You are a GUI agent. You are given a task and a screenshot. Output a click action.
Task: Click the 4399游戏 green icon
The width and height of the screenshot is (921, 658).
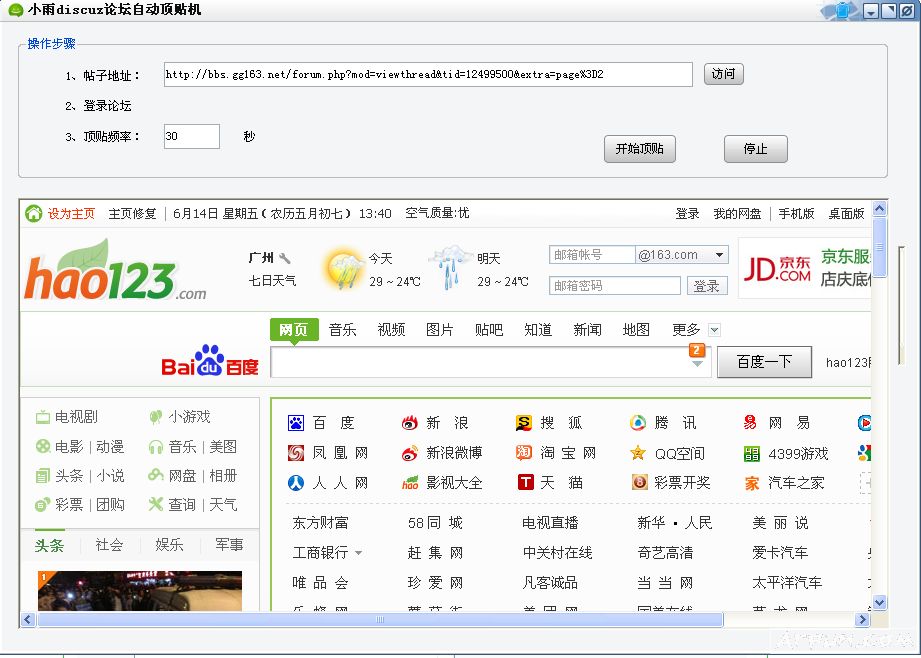[751, 452]
